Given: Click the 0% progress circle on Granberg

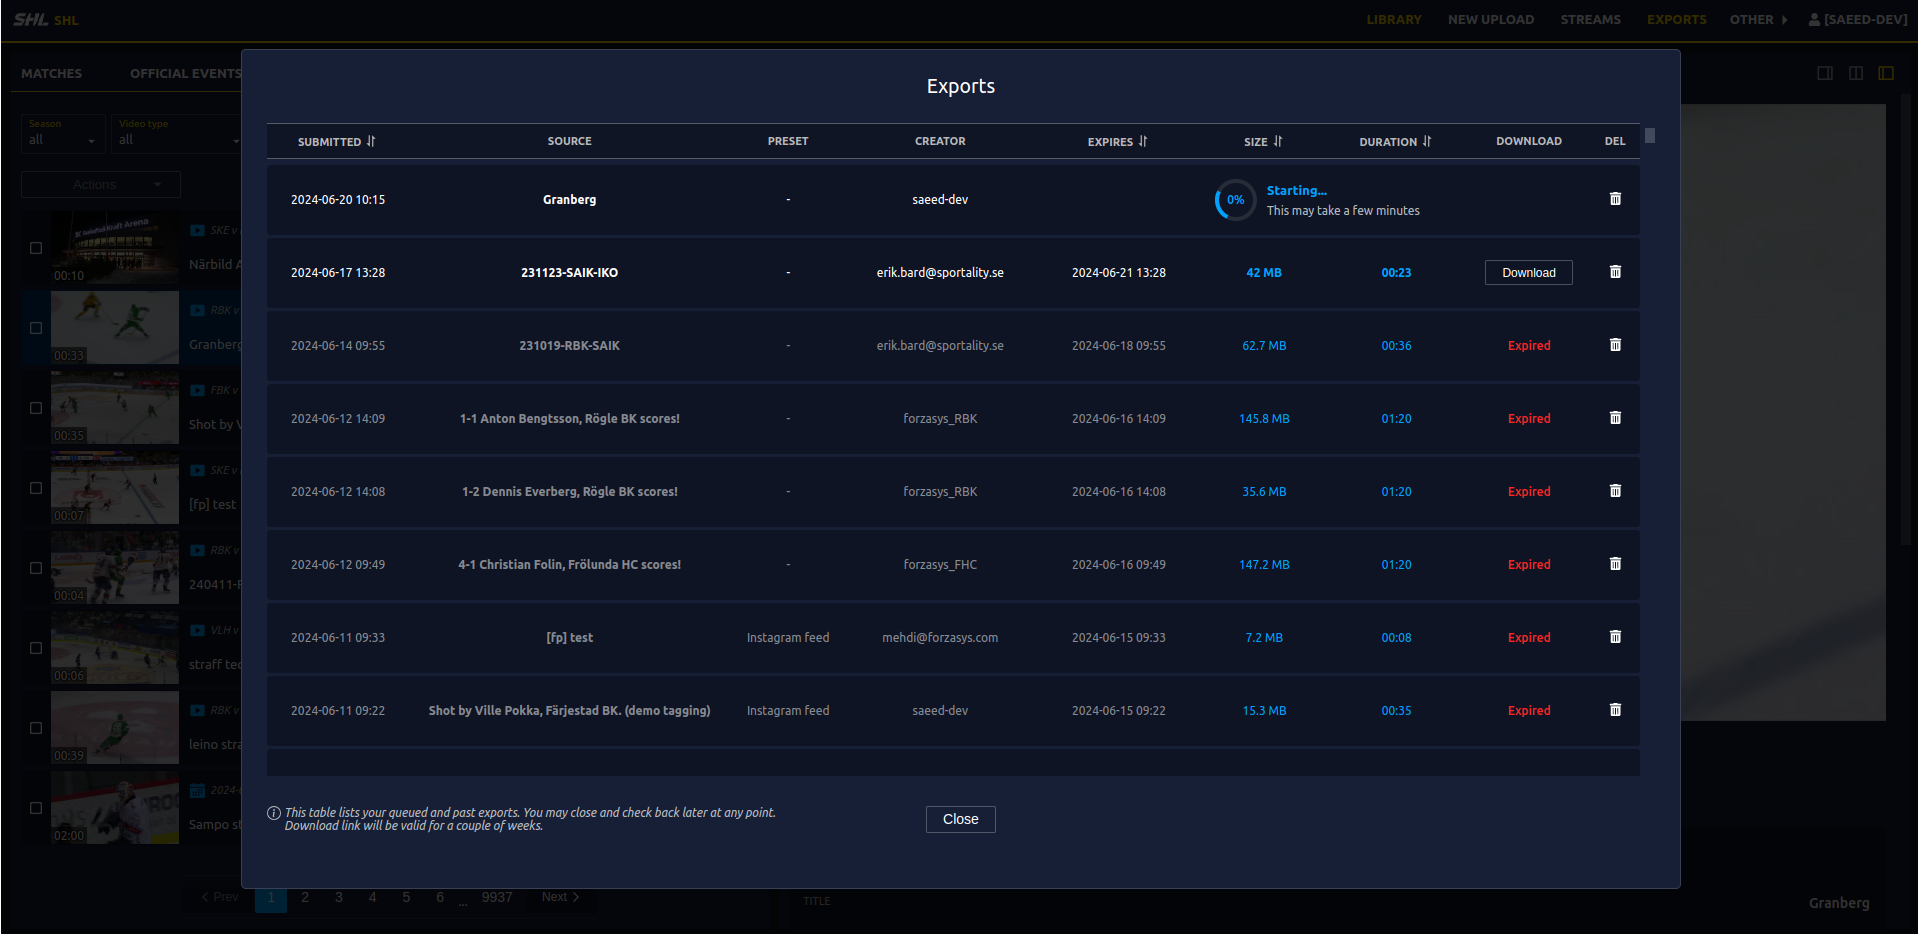Looking at the screenshot, I should click(x=1234, y=199).
